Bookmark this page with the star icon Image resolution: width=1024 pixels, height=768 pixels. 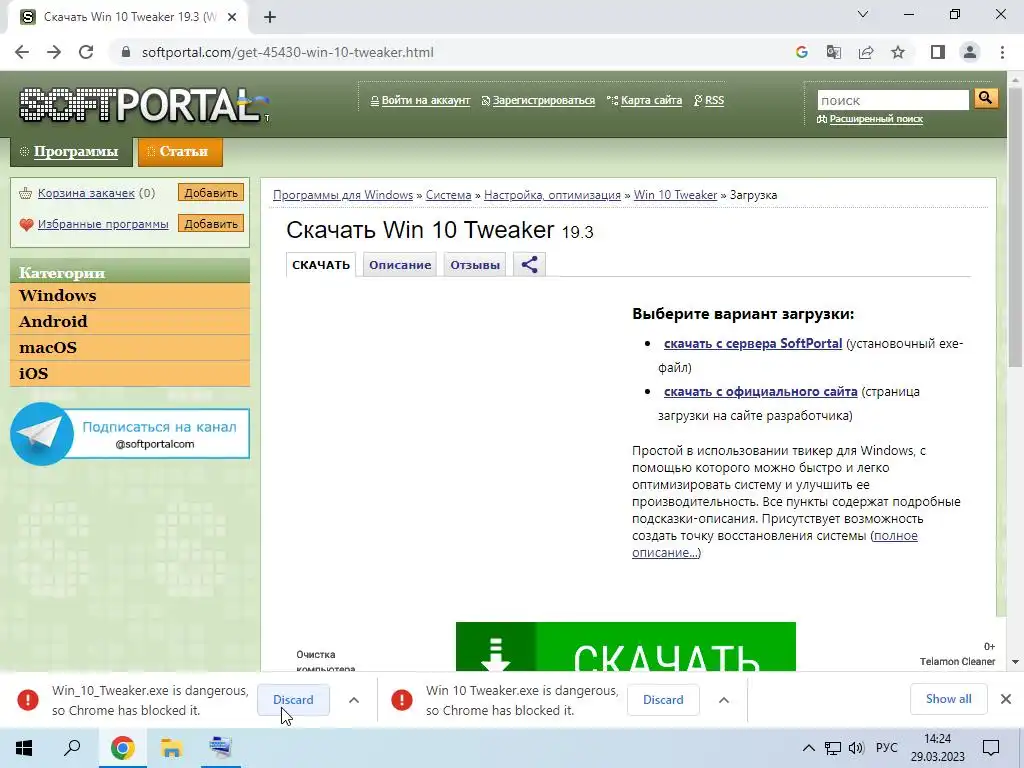(x=898, y=52)
